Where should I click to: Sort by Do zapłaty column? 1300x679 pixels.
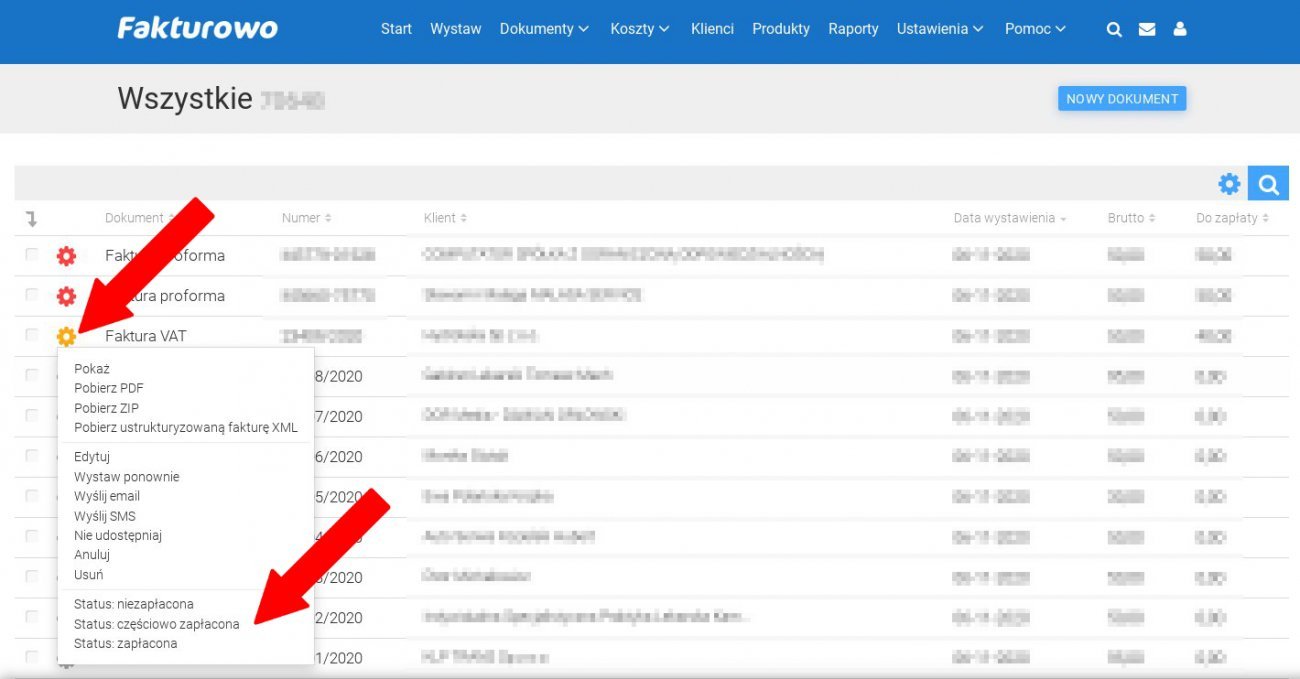(x=1232, y=218)
